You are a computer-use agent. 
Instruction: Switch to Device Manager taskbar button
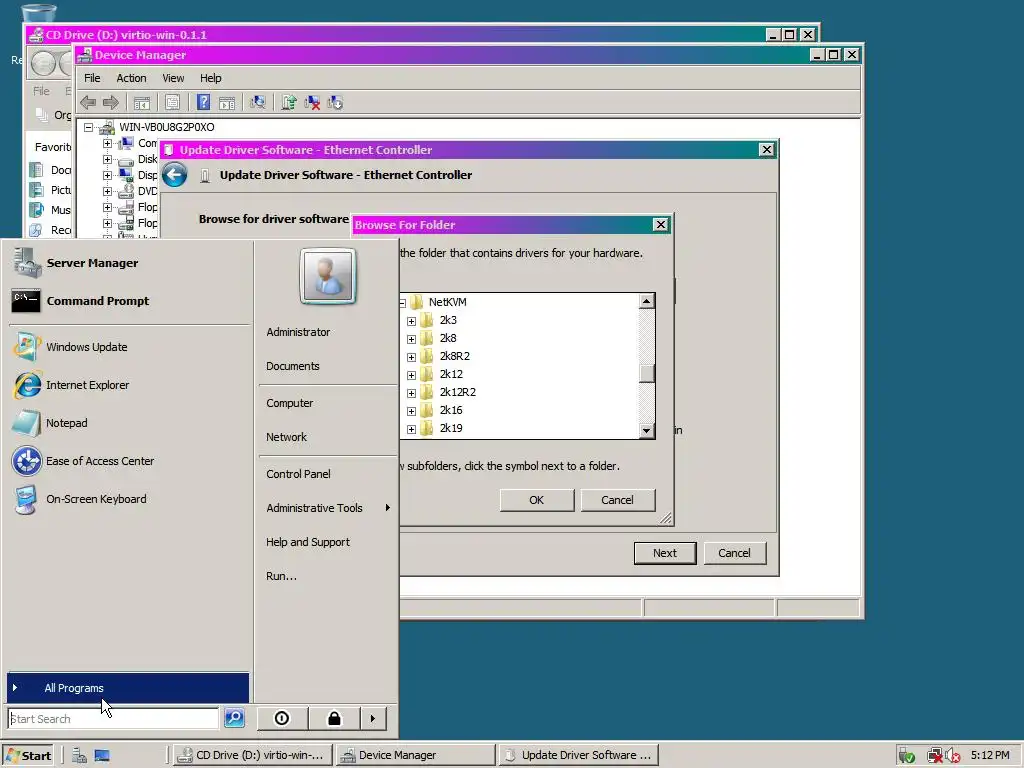point(415,756)
